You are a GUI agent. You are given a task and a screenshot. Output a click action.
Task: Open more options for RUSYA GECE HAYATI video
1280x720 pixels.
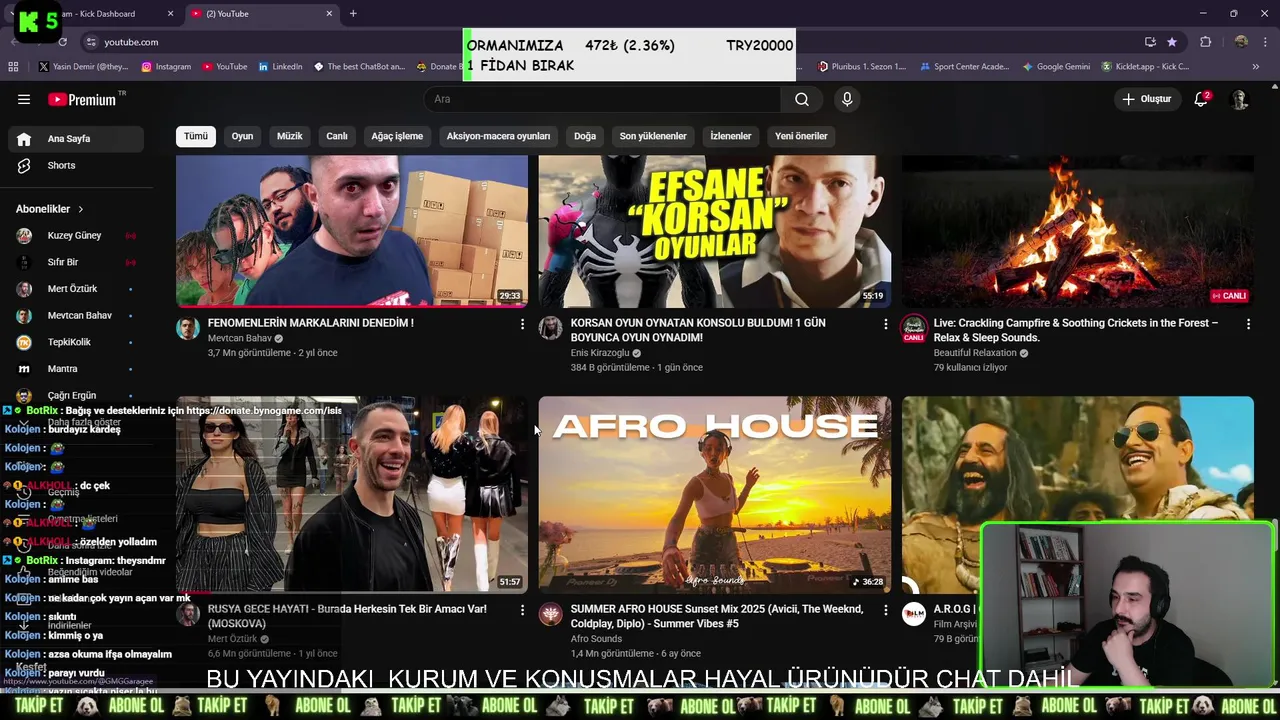pyautogui.click(x=522, y=610)
